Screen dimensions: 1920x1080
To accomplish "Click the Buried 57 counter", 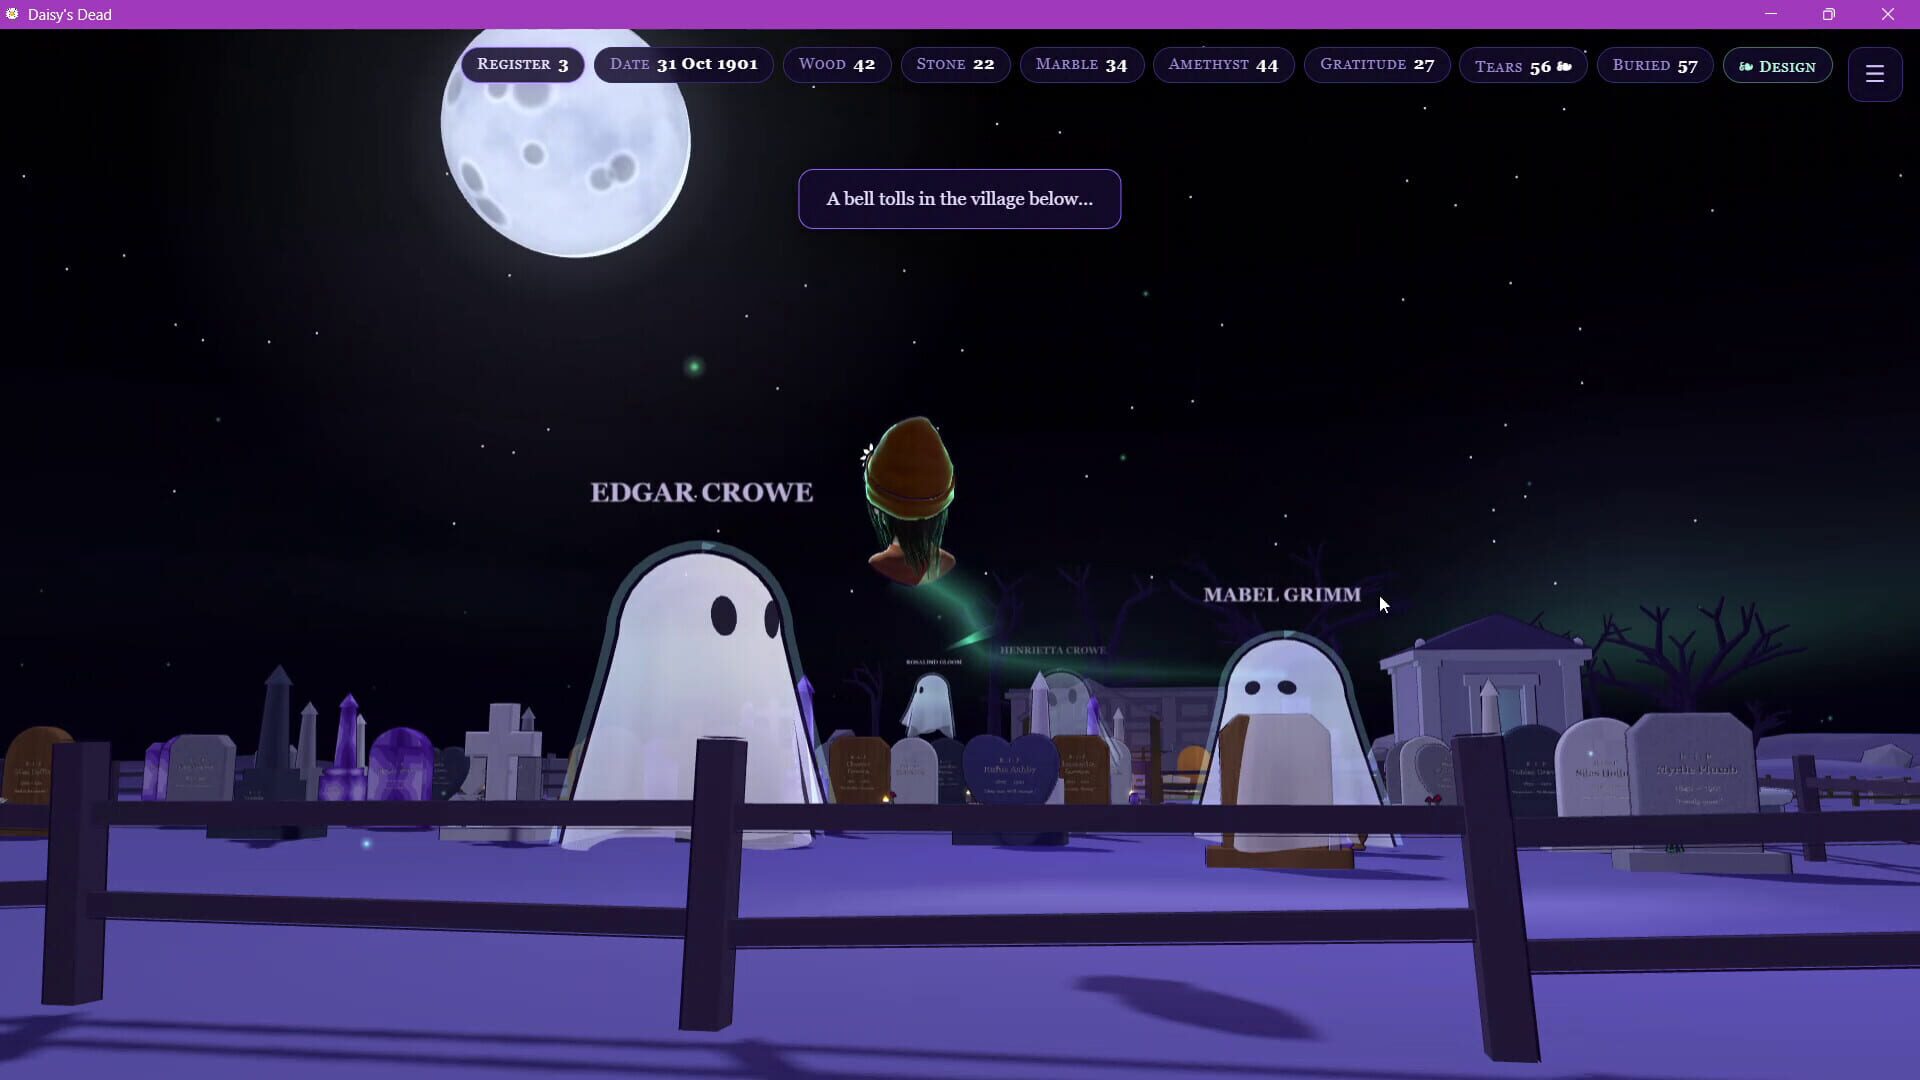I will 1655,66.
